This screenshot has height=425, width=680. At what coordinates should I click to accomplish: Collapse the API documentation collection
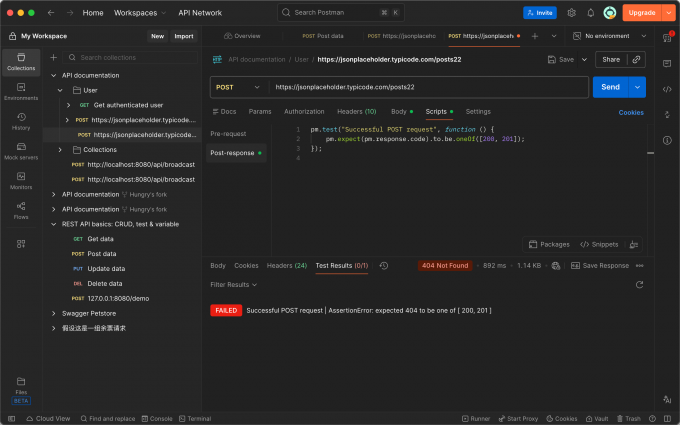53,75
